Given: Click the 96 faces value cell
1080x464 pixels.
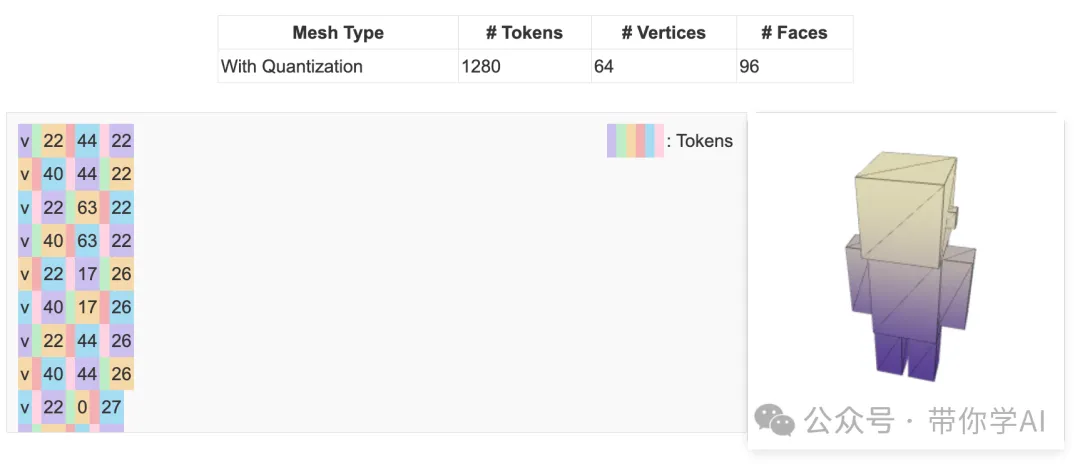Looking at the screenshot, I should pyautogui.click(x=749, y=67).
